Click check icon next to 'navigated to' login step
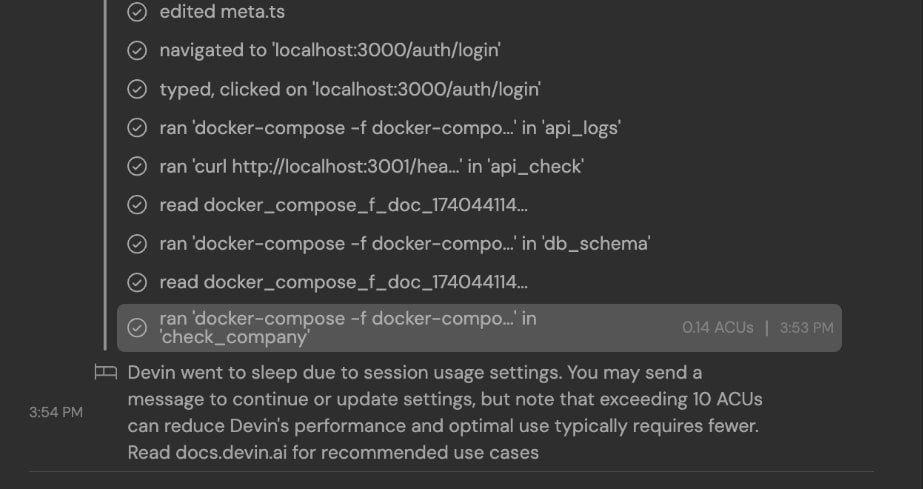This screenshot has width=923, height=489. (138, 51)
